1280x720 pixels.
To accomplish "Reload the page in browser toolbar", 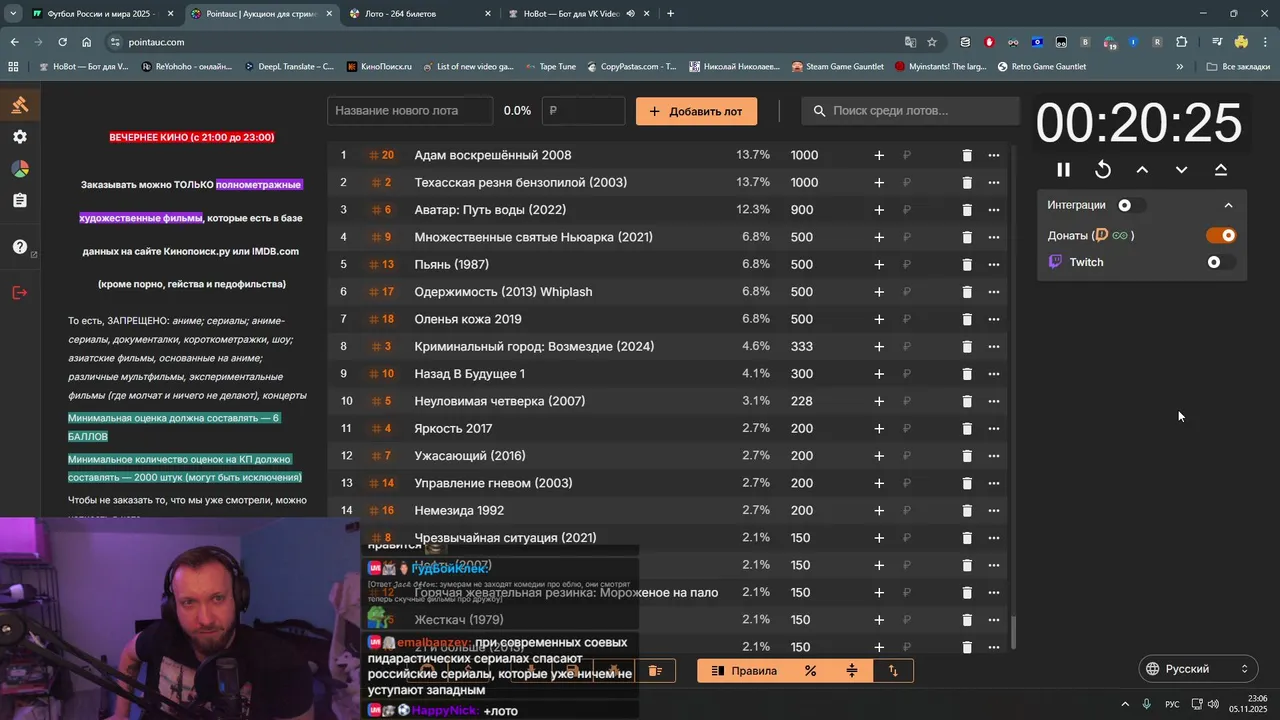I will [62, 42].
